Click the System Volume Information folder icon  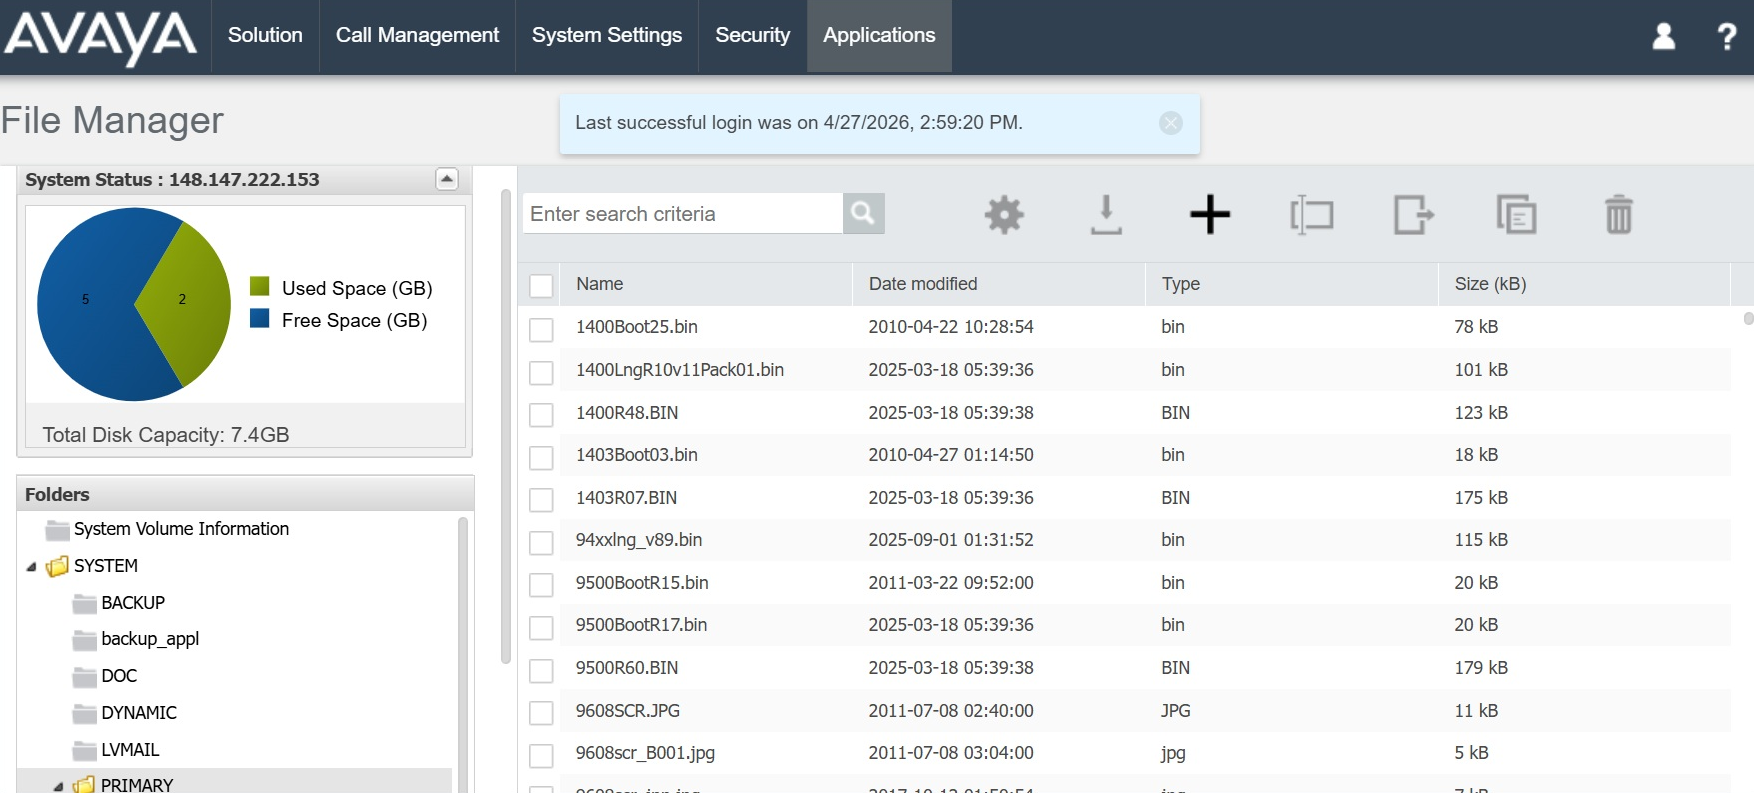(58, 529)
